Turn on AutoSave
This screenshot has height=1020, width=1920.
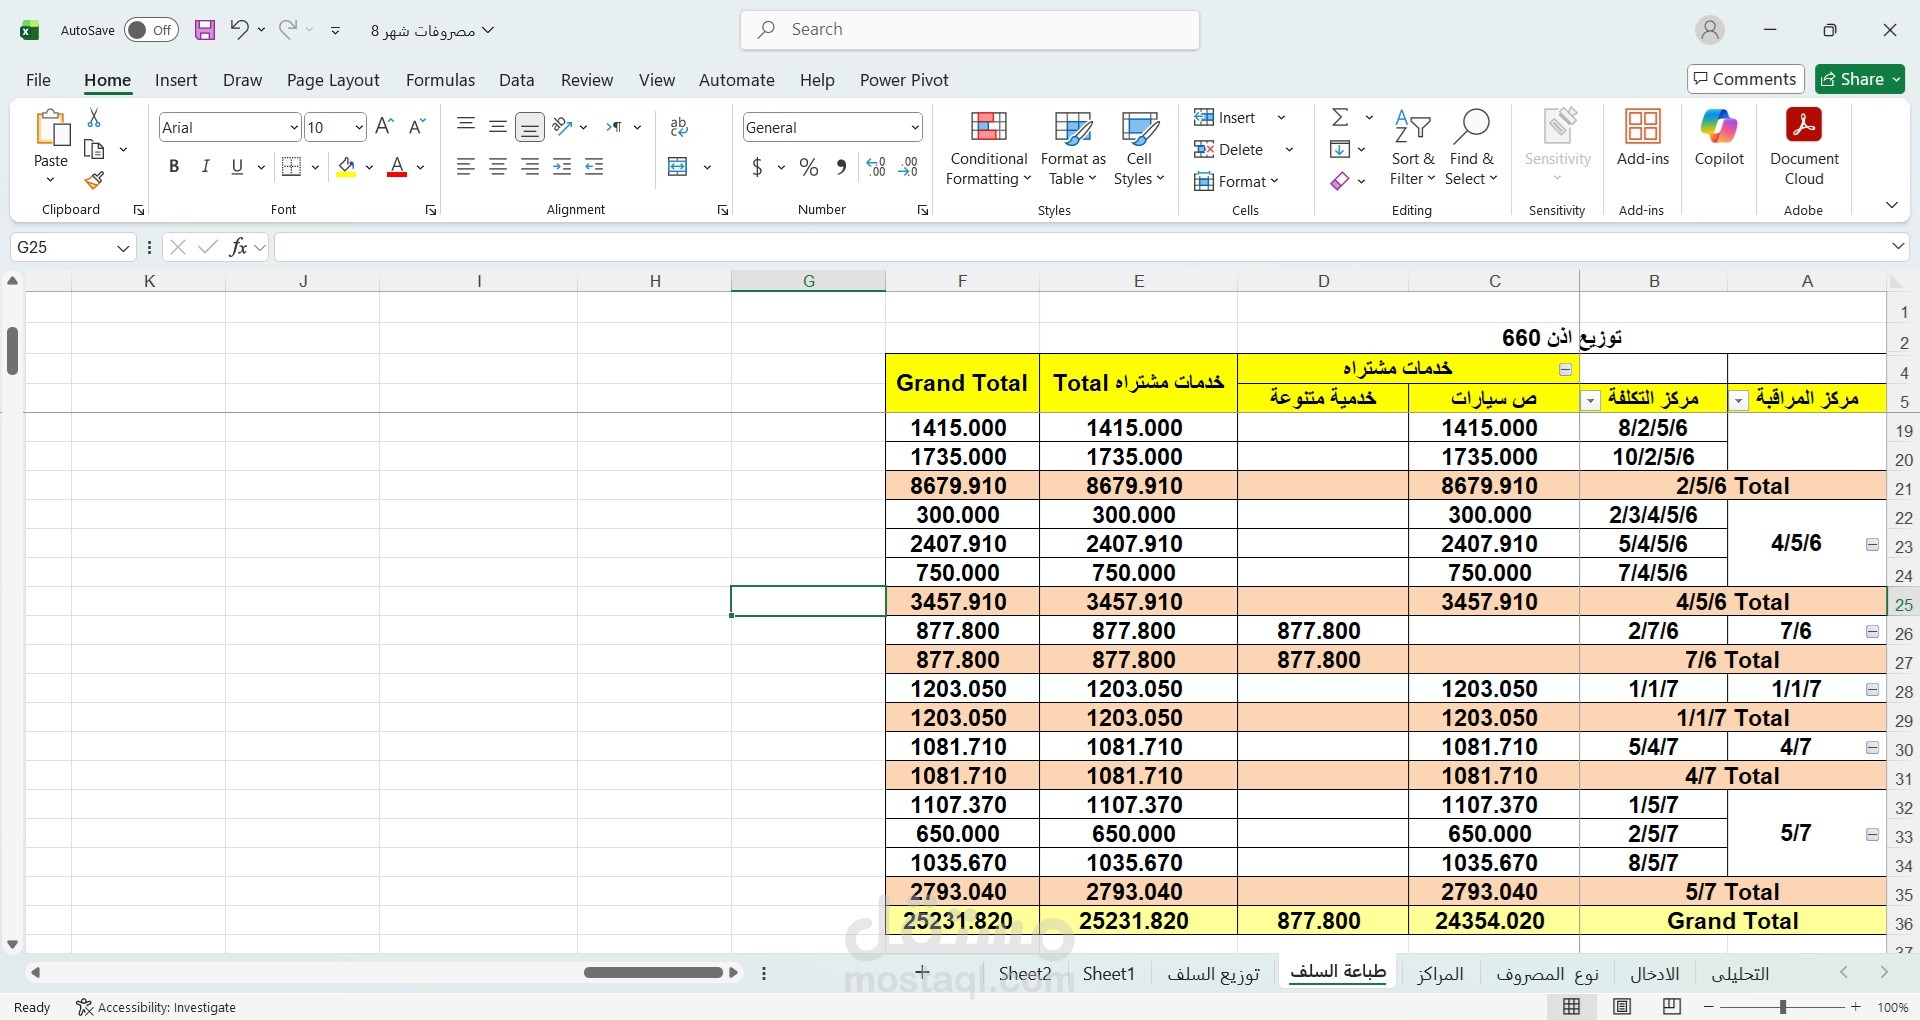coord(150,29)
